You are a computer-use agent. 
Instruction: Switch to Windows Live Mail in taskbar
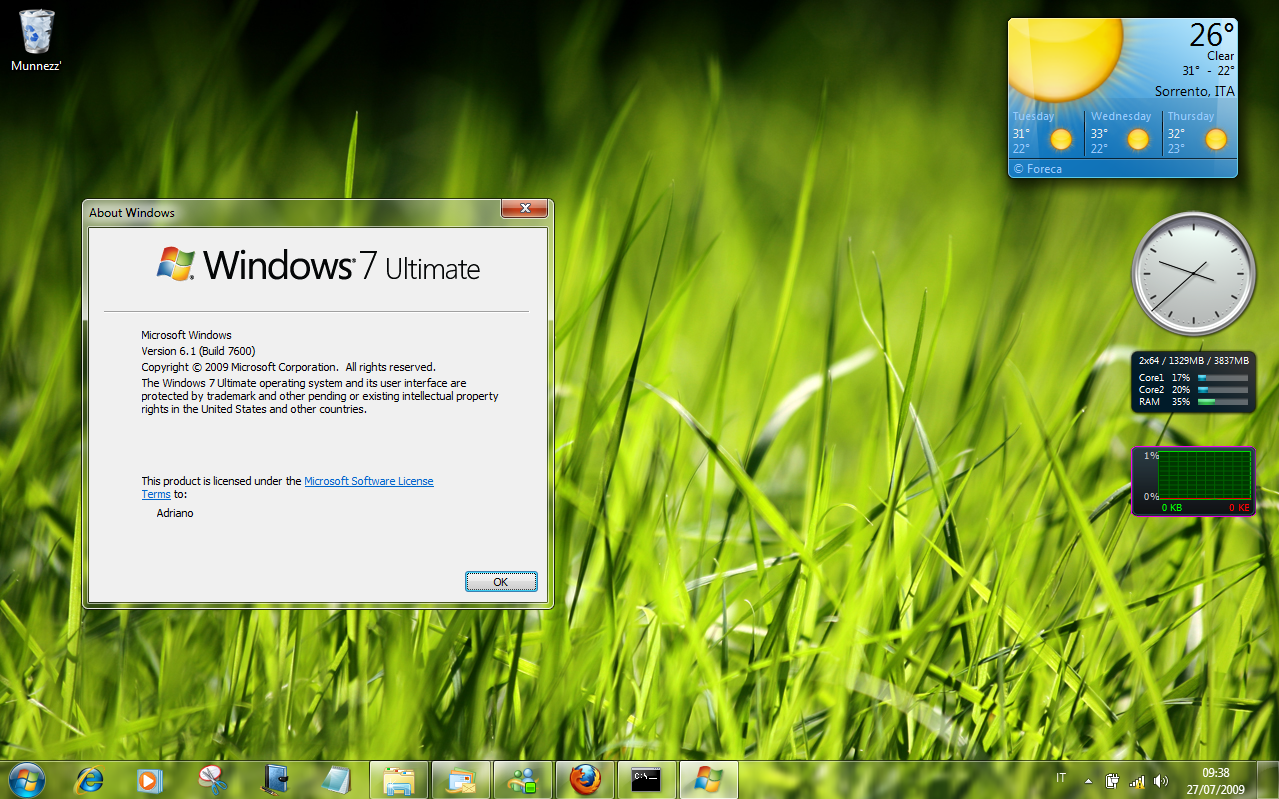tap(461, 780)
